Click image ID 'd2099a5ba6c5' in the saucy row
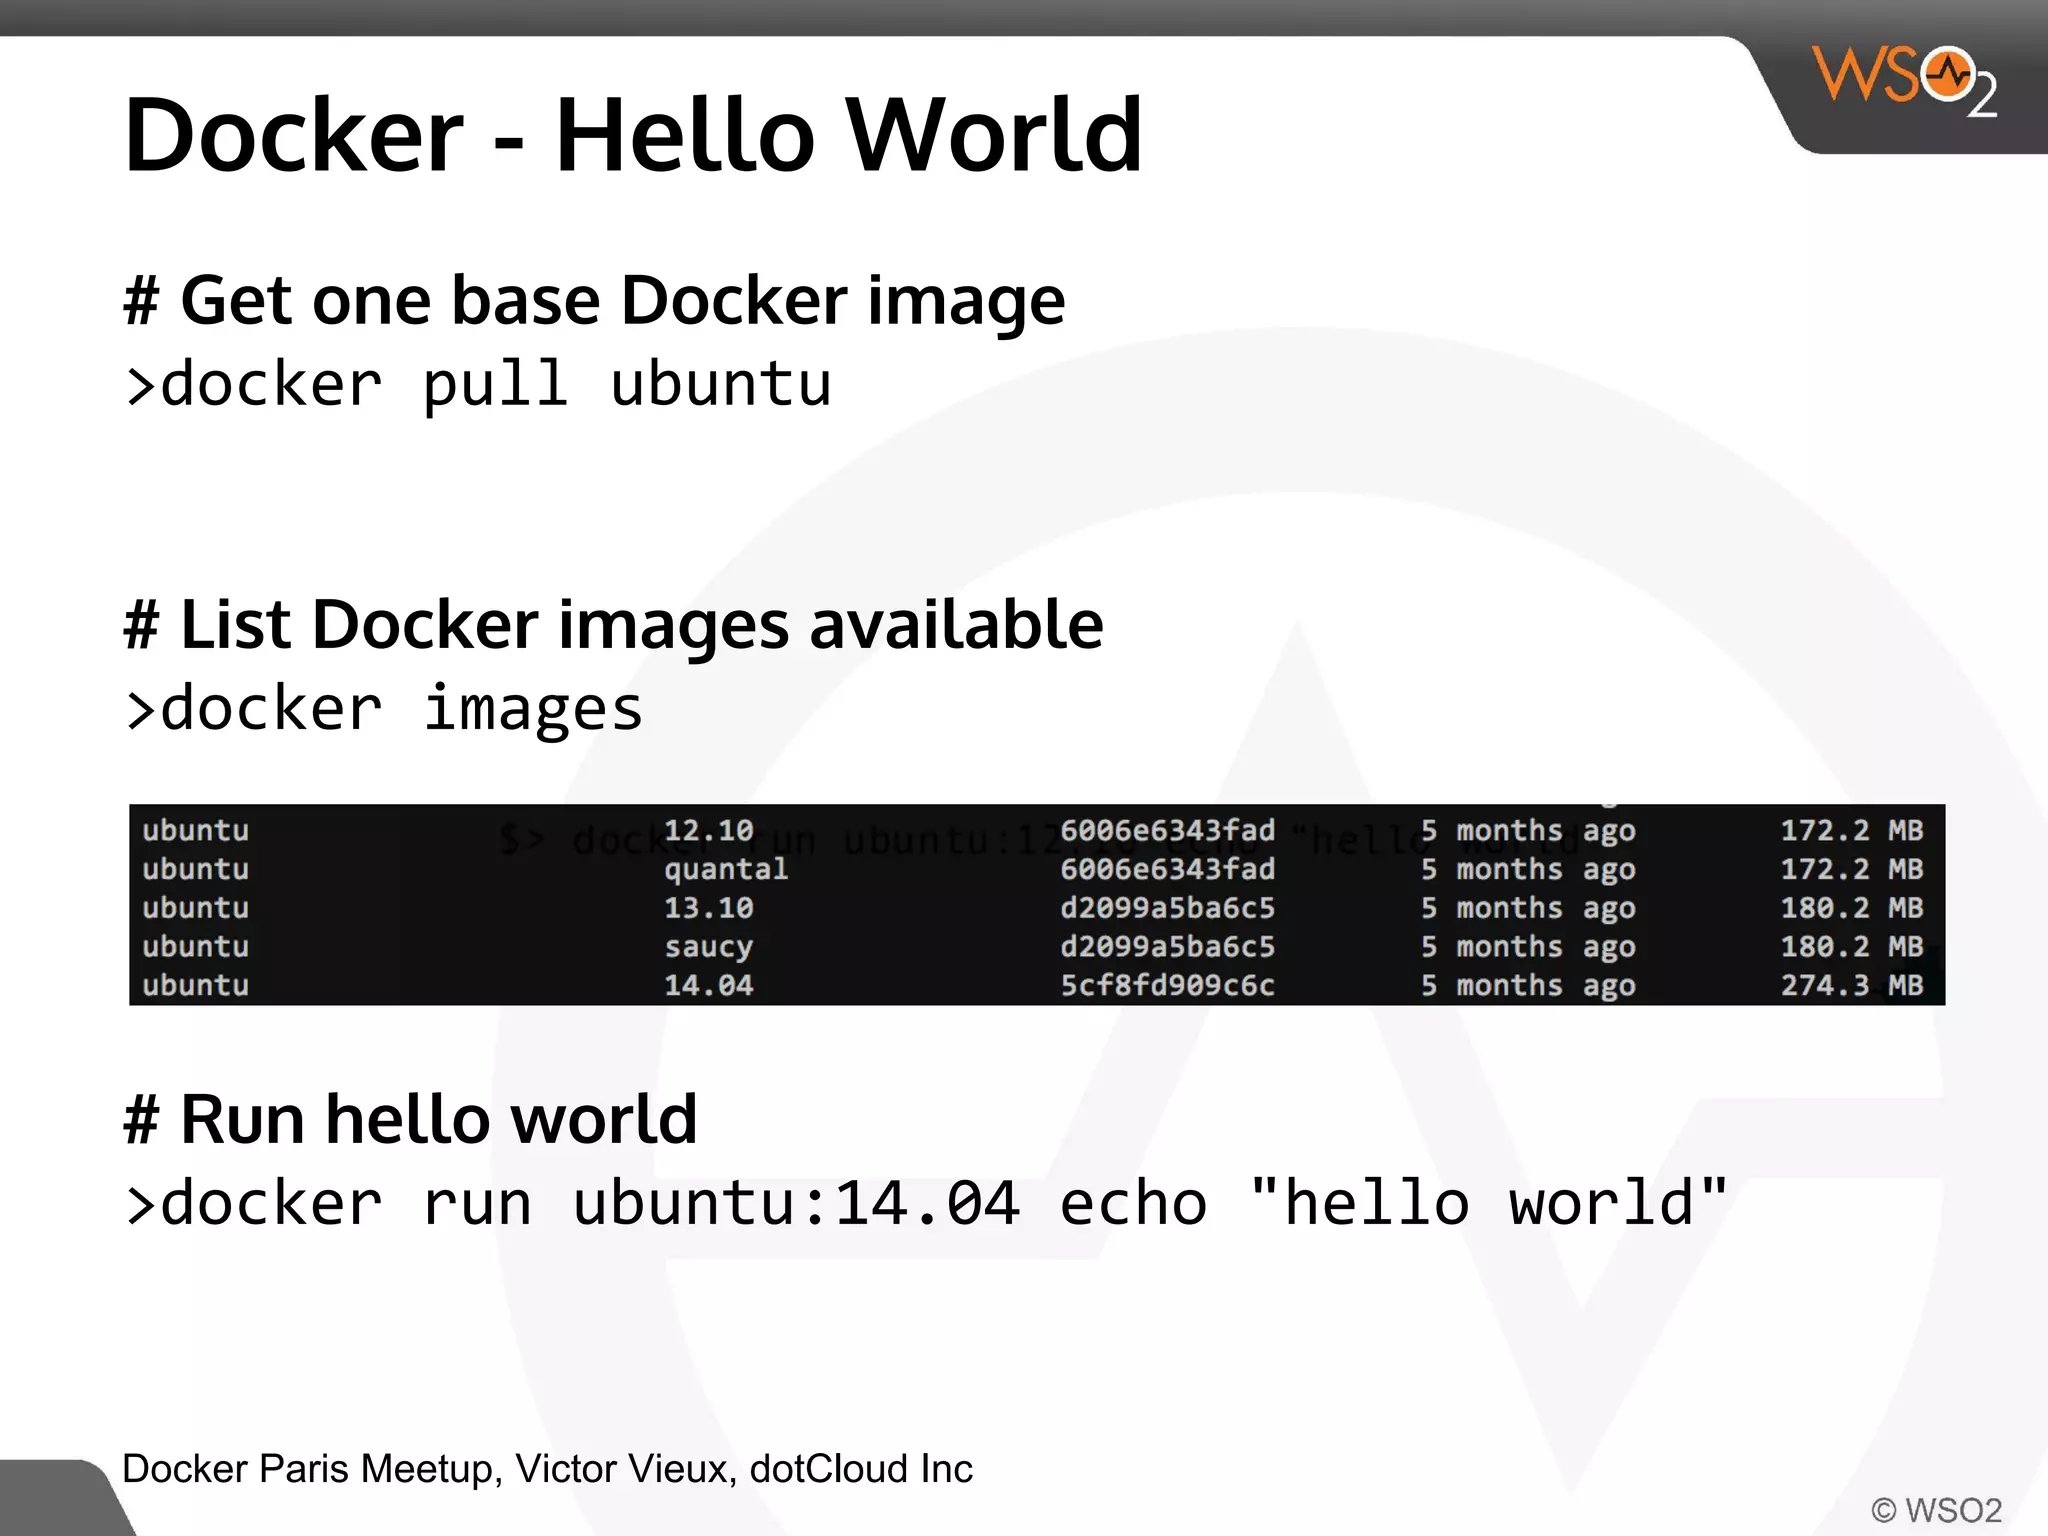This screenshot has height=1536, width=2048. click(x=1167, y=947)
